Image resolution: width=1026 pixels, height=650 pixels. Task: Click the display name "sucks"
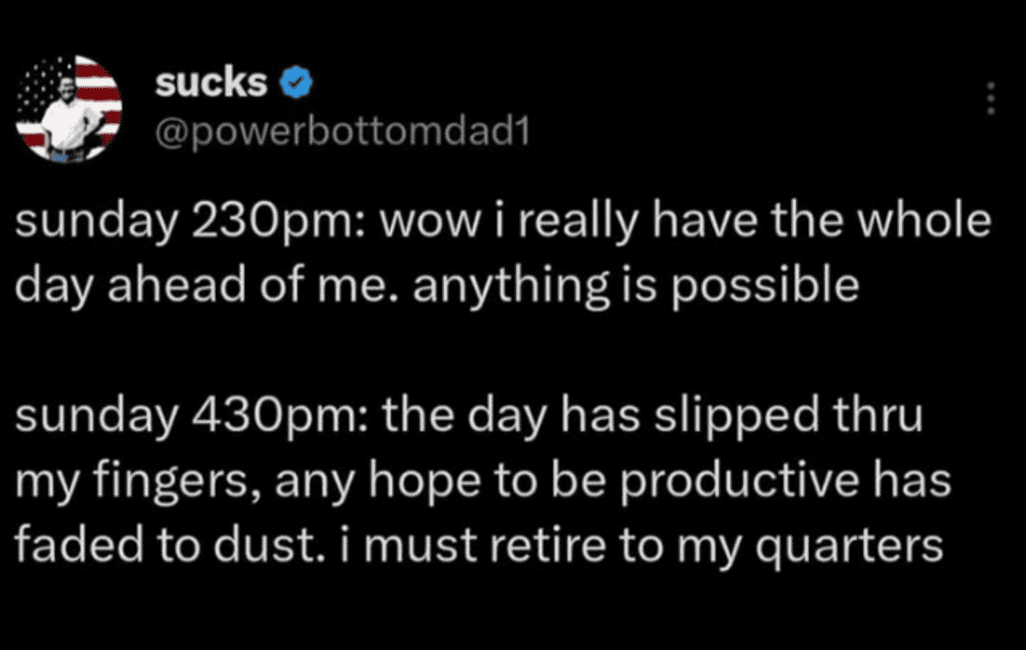click(211, 84)
